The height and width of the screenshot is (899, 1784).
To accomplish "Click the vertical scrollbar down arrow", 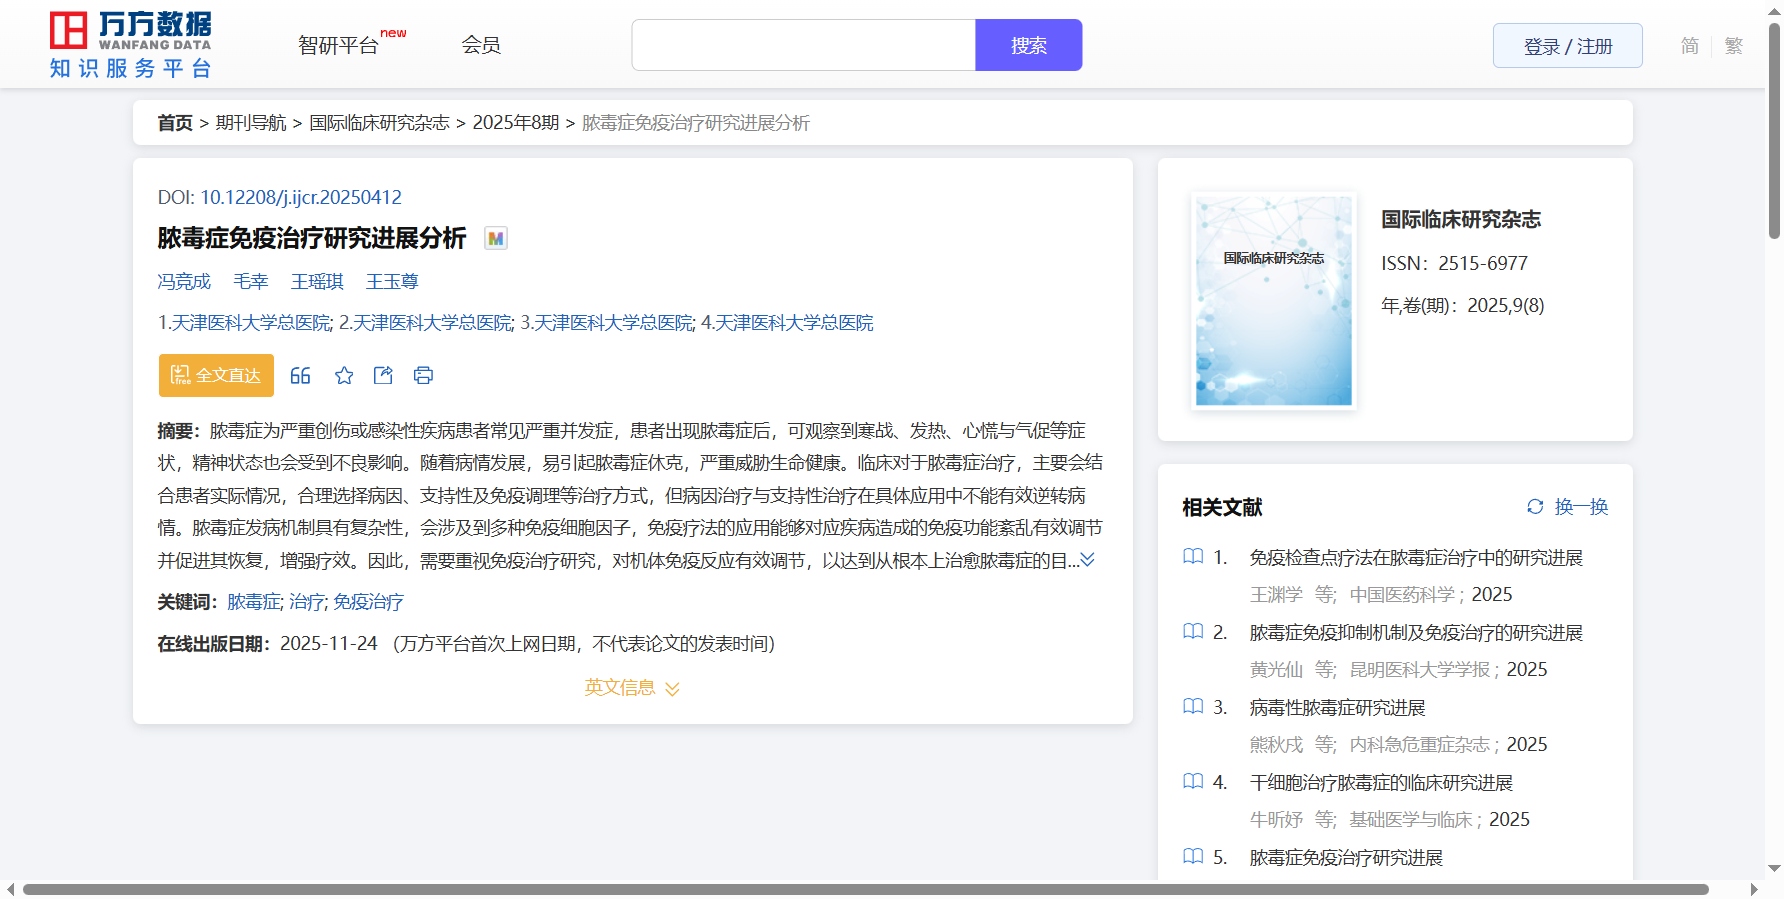I will [x=1774, y=869].
